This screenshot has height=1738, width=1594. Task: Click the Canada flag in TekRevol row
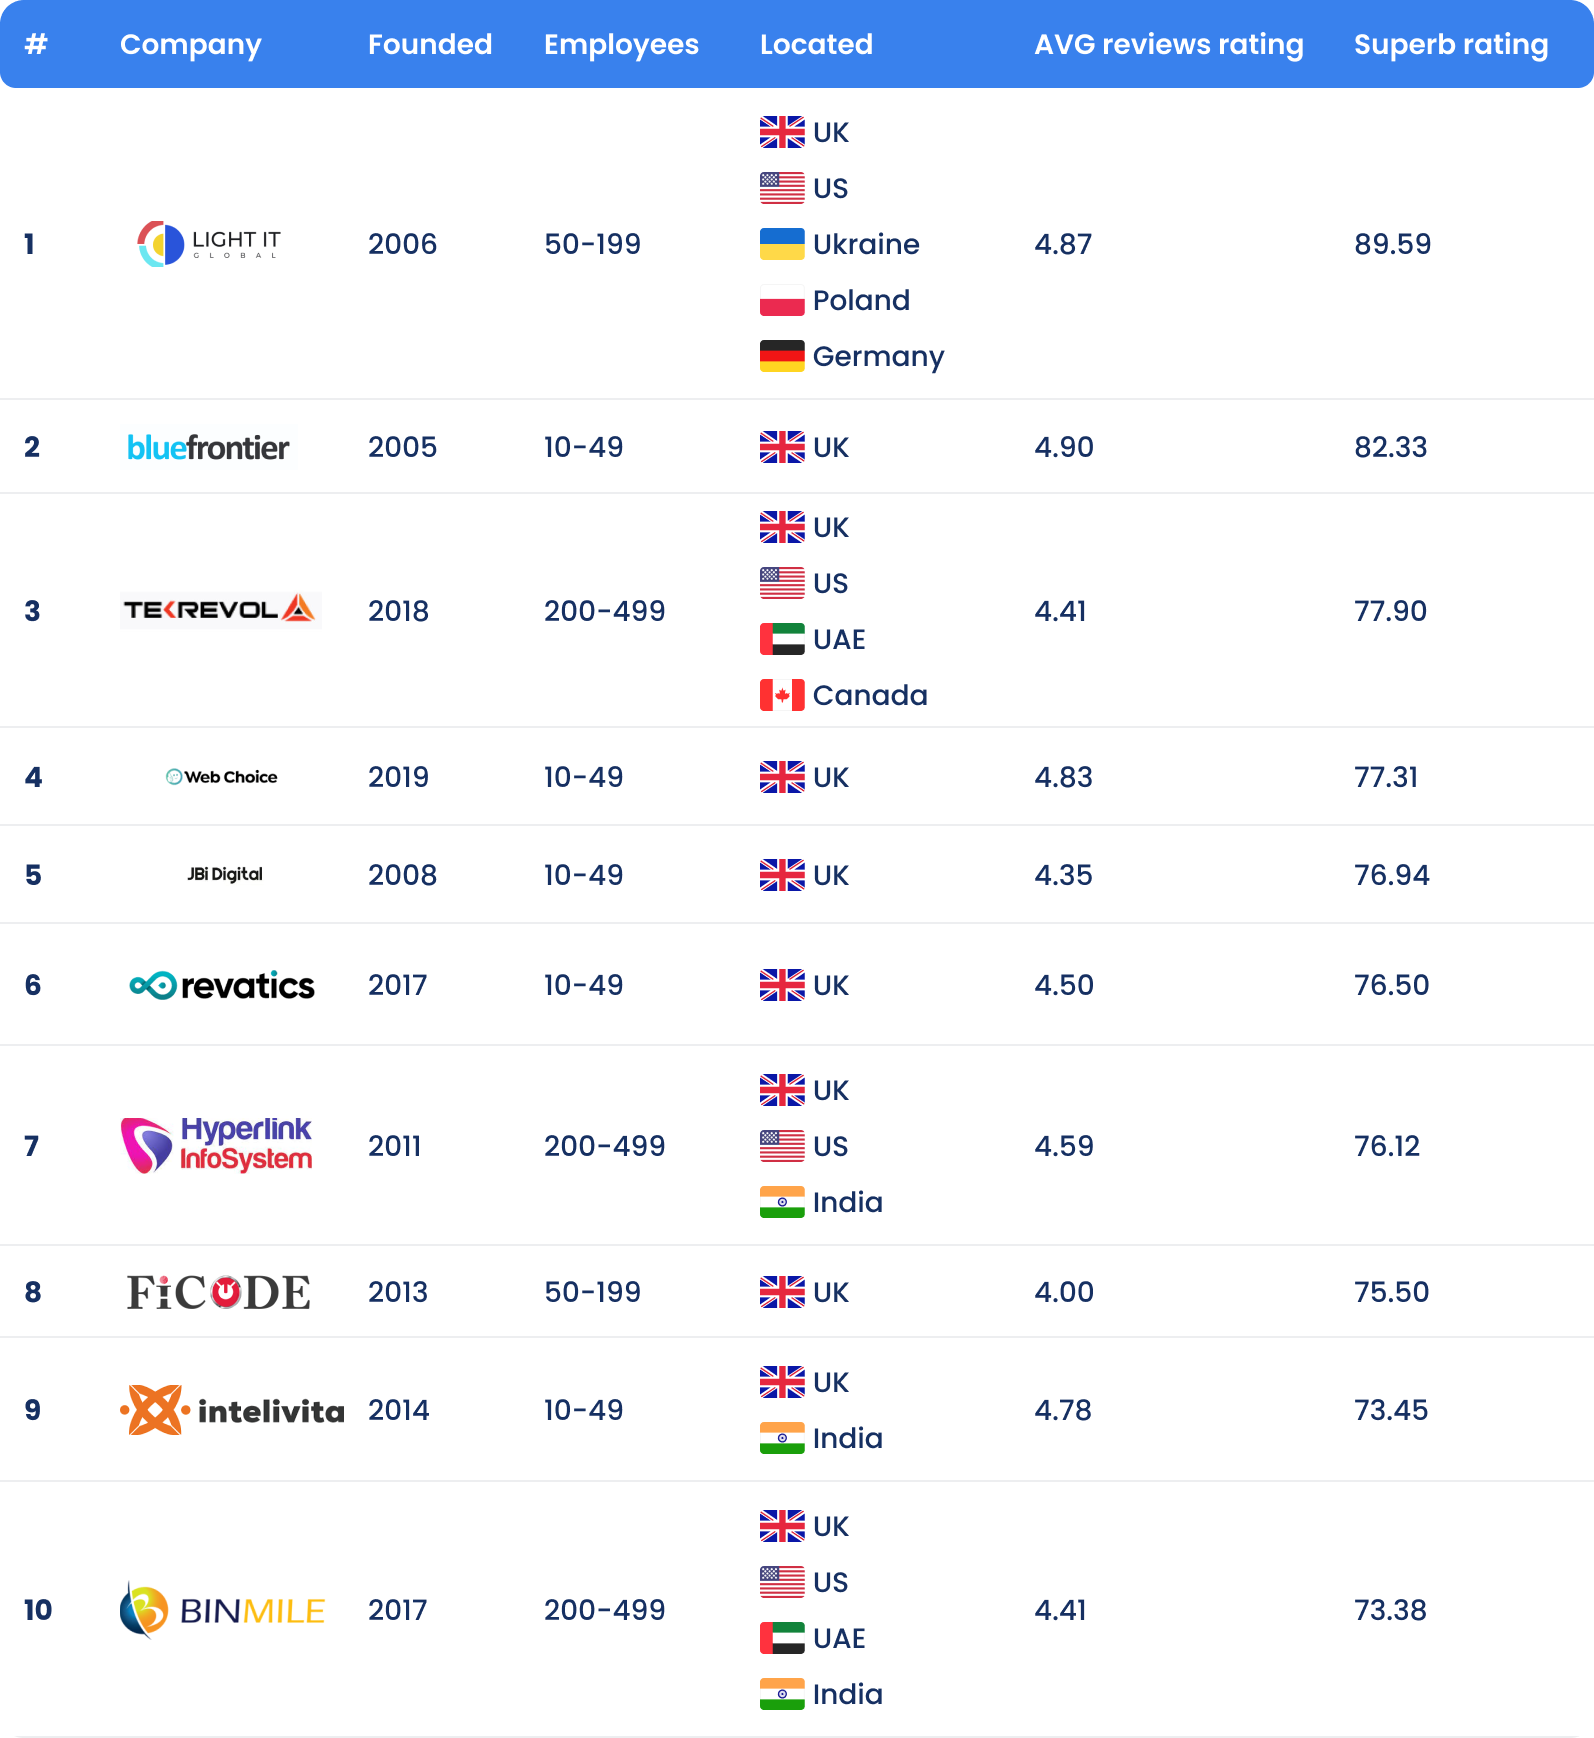pos(781,695)
